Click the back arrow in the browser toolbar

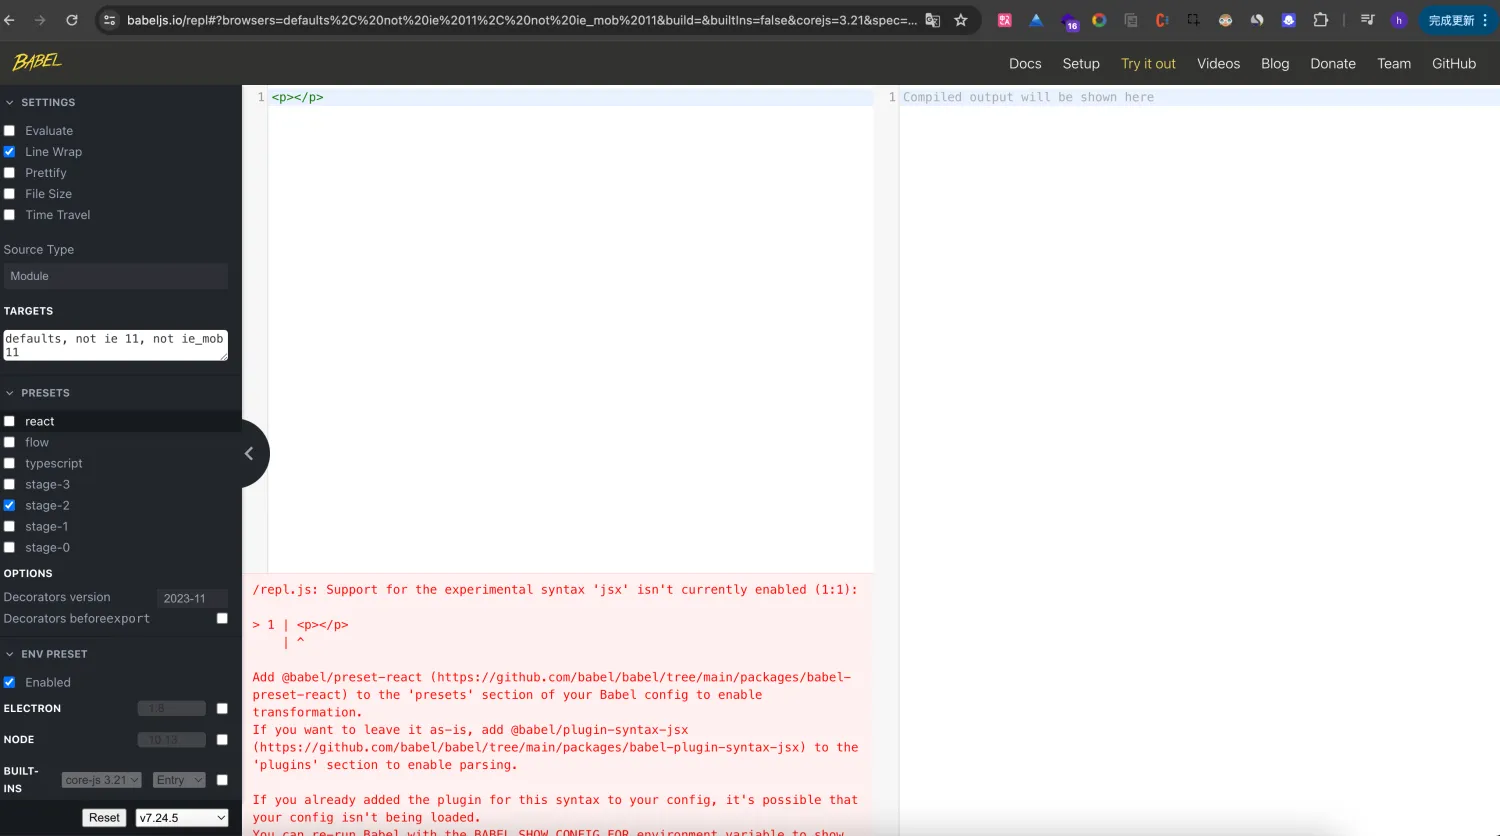(11, 19)
